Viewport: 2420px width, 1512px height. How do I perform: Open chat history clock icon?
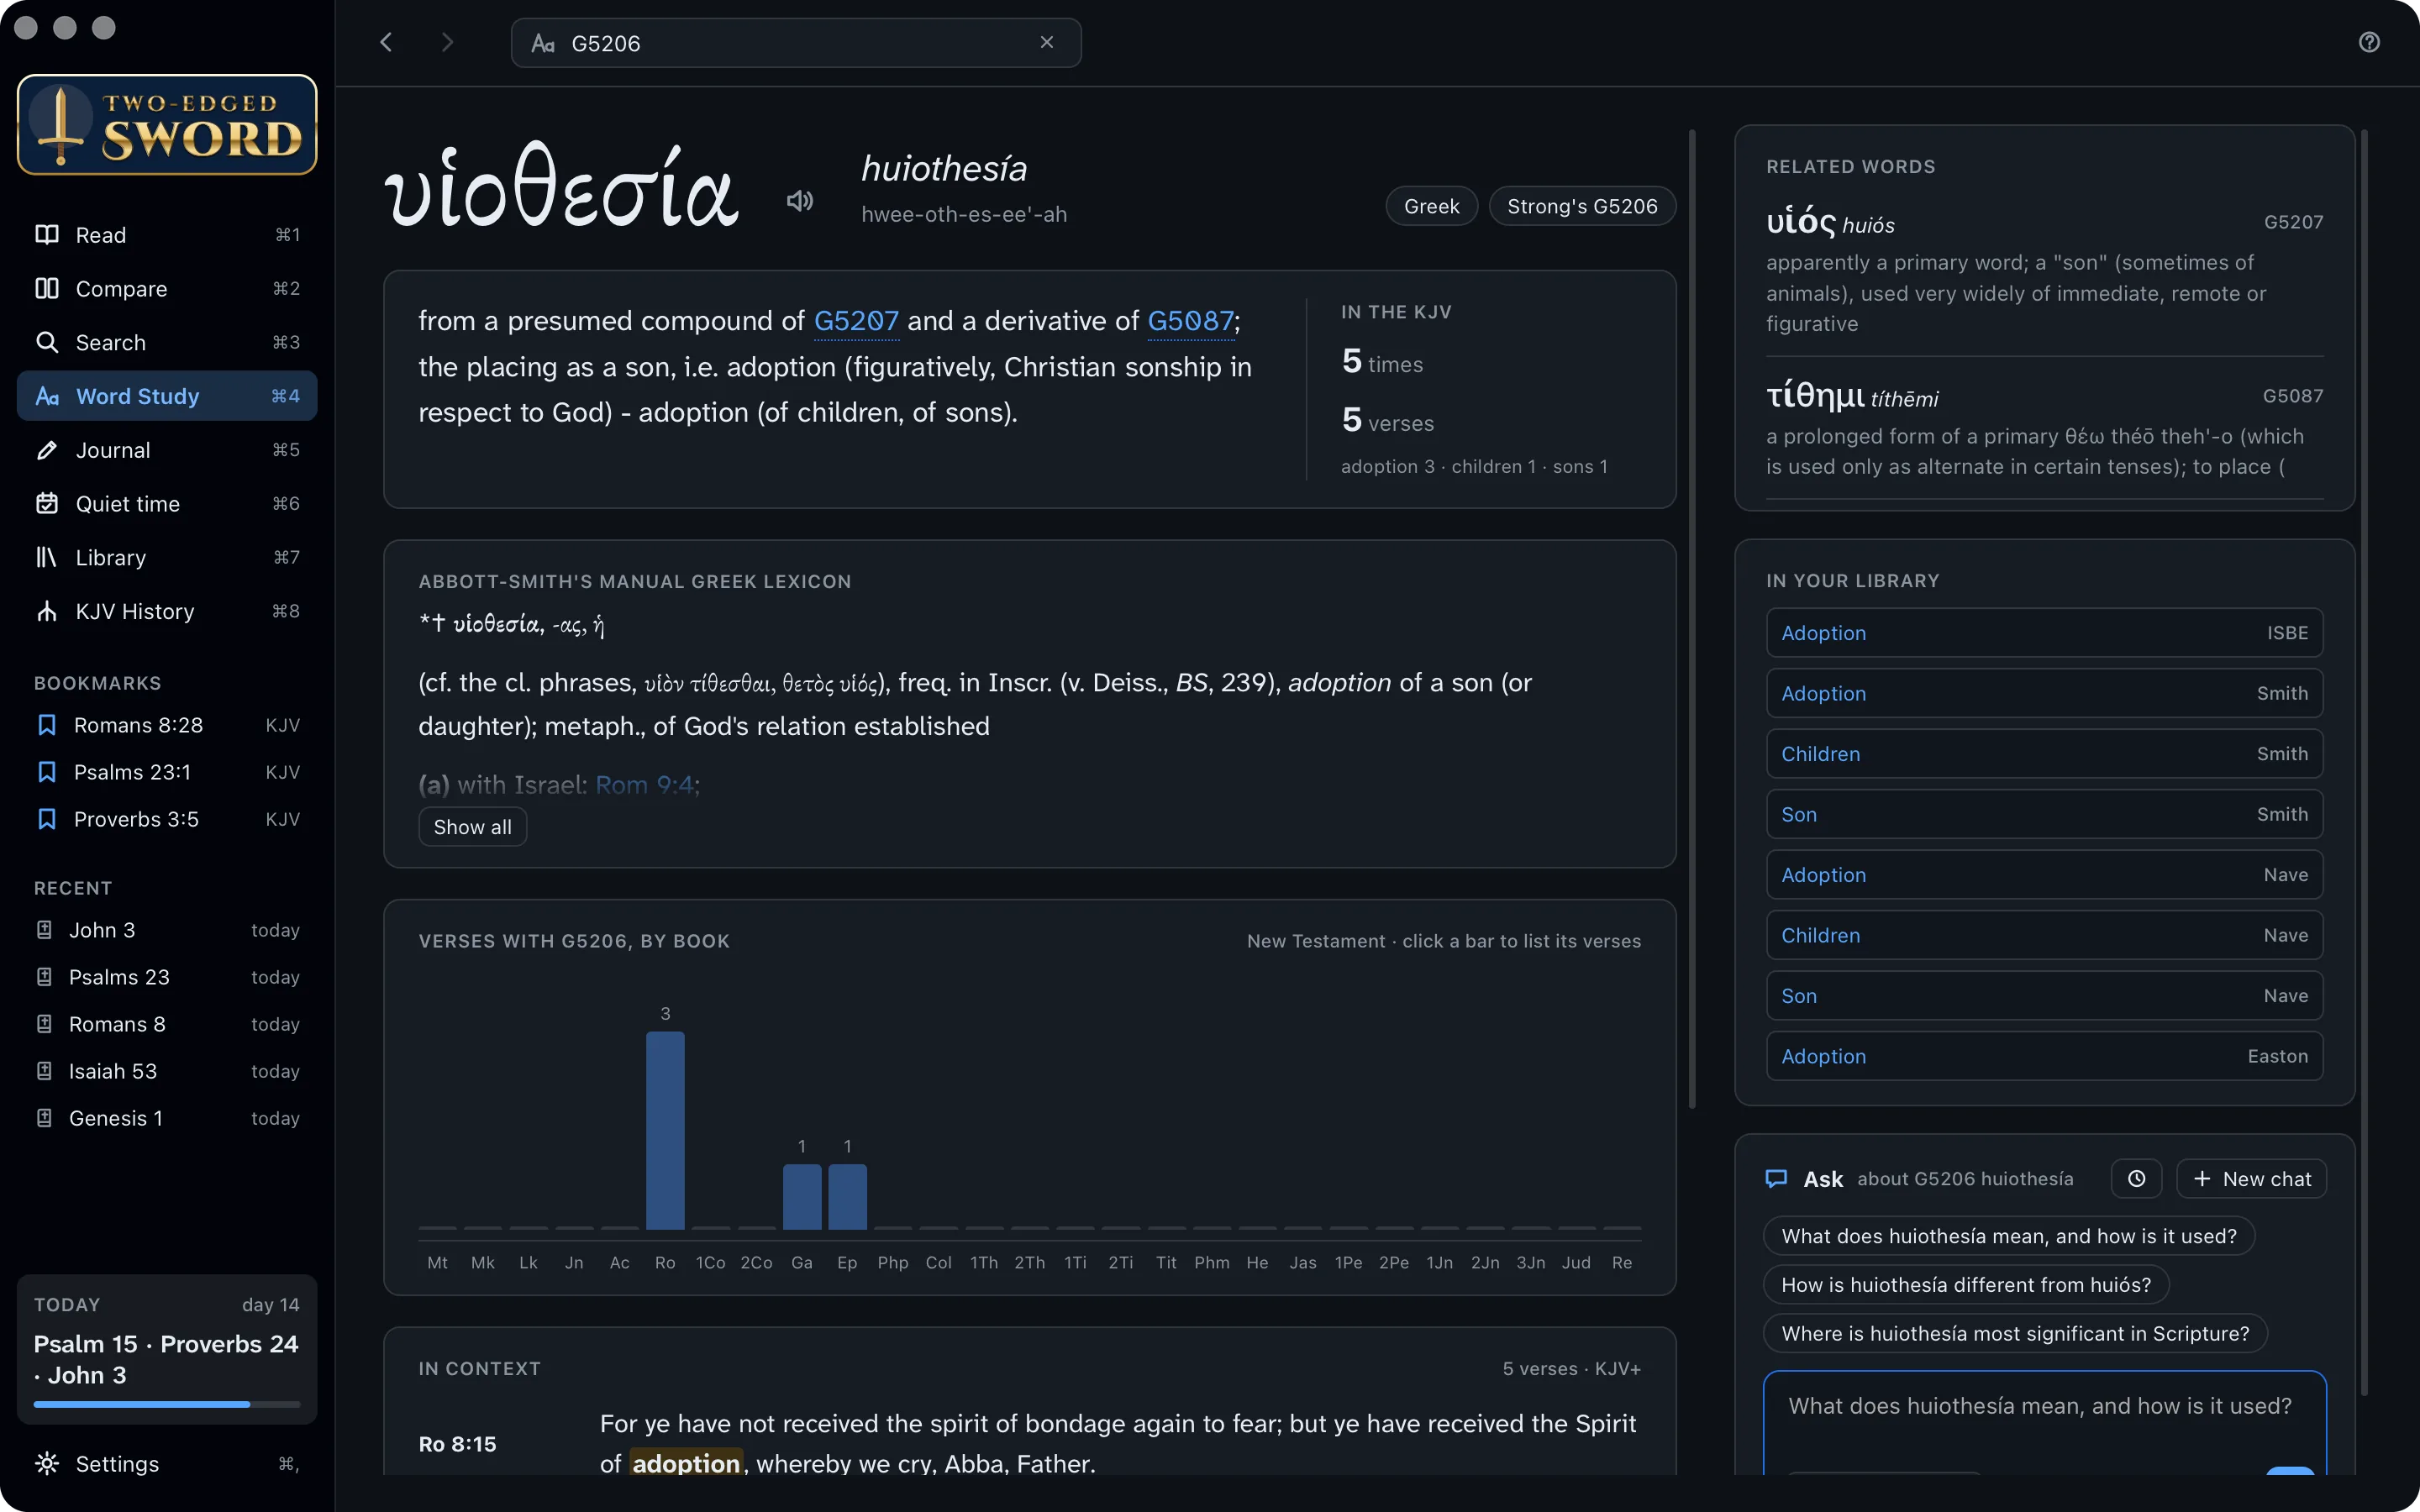click(x=2136, y=1178)
